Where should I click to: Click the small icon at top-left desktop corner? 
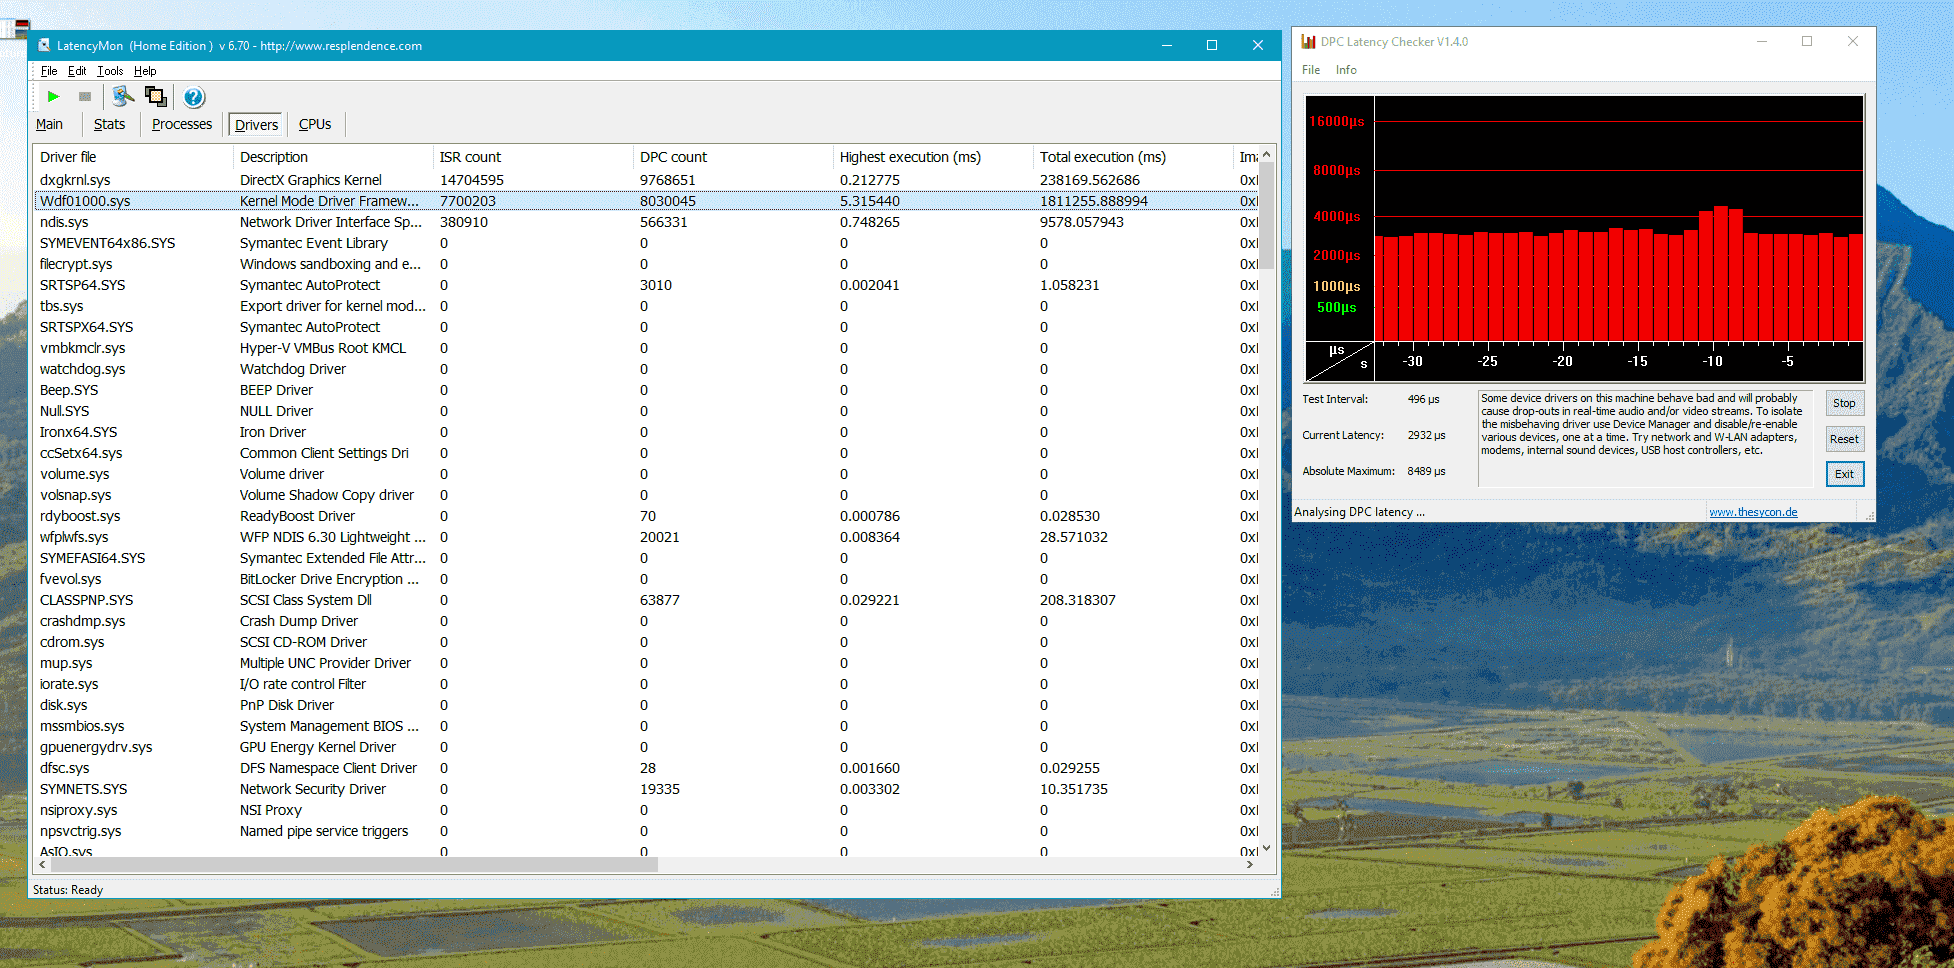click(x=21, y=27)
